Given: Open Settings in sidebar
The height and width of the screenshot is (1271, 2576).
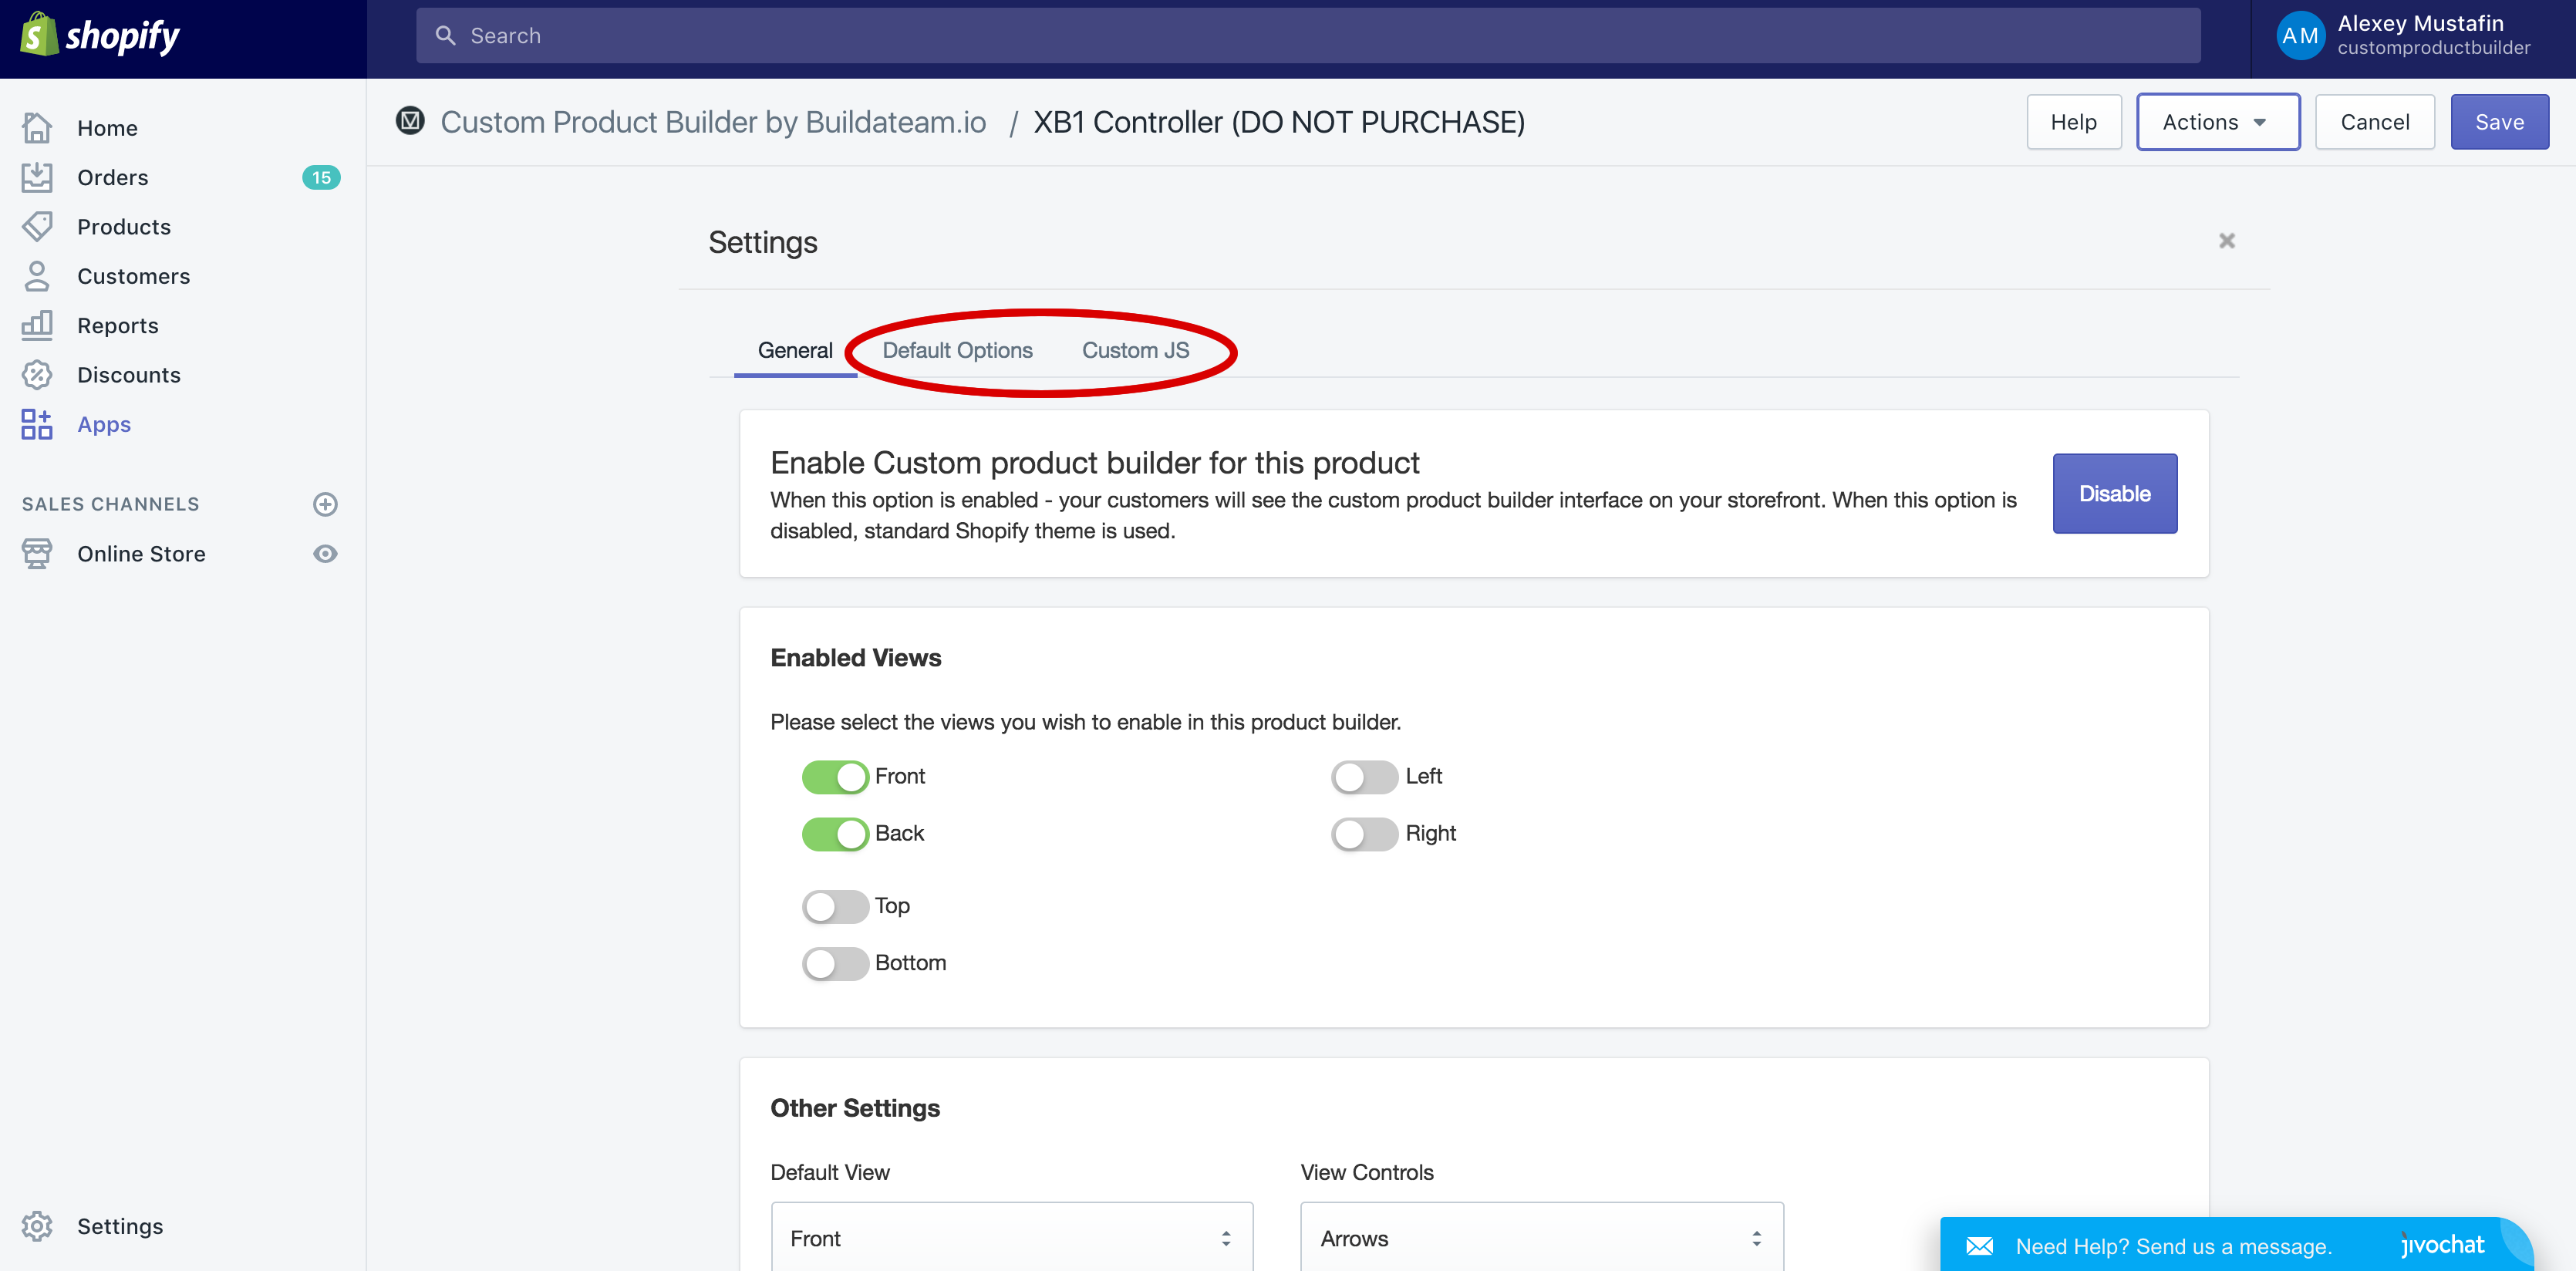Looking at the screenshot, I should point(120,1226).
